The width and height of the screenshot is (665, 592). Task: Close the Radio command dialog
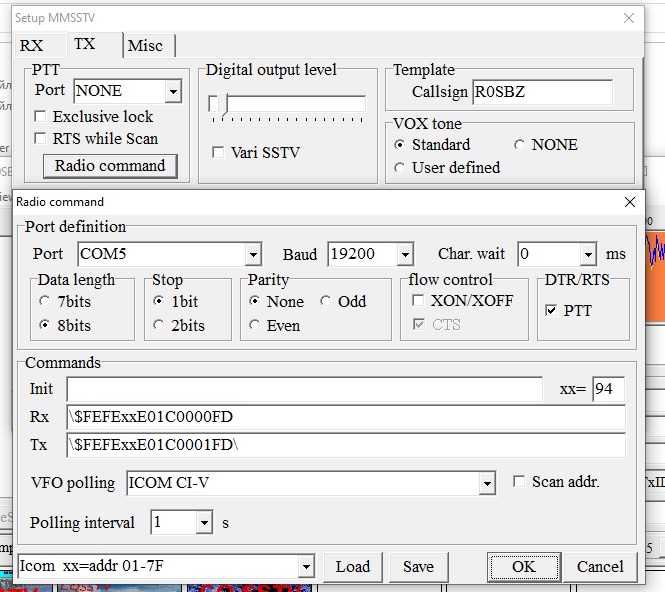pyautogui.click(x=630, y=202)
